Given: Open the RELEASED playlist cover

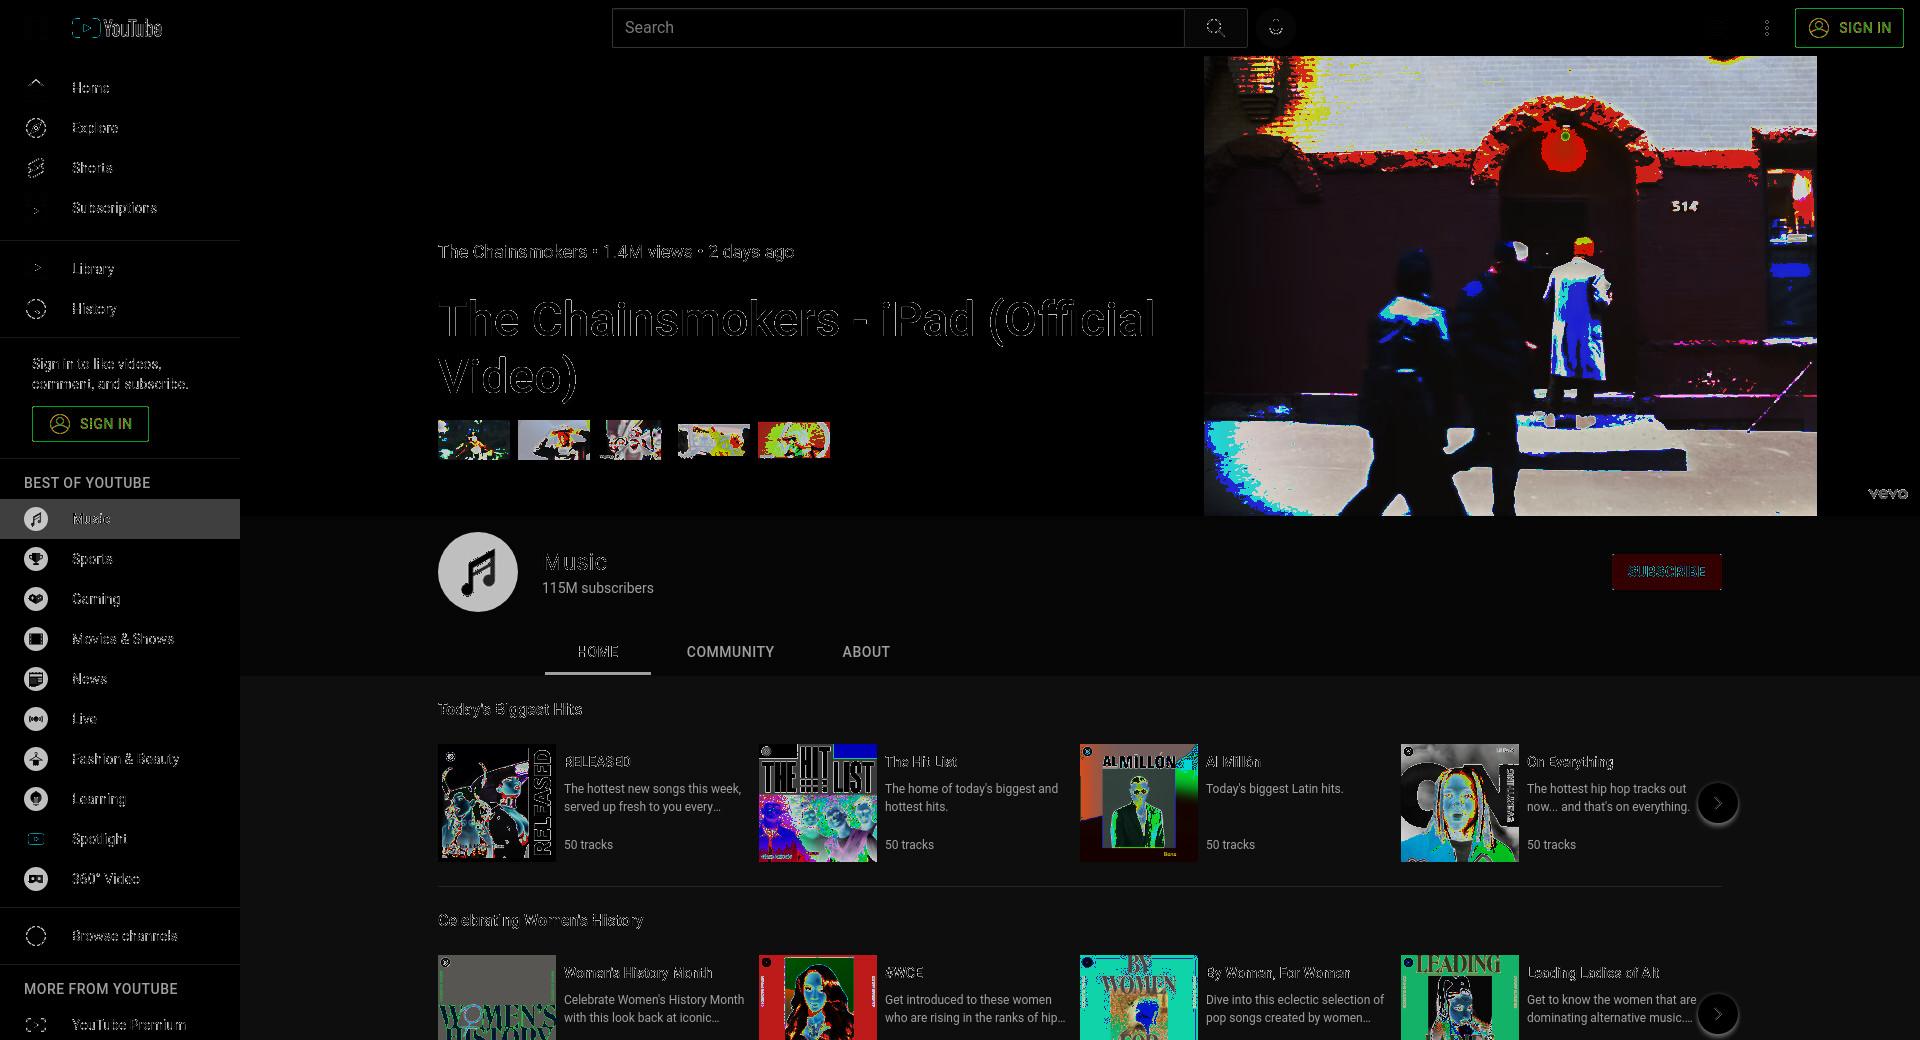Looking at the screenshot, I should (x=497, y=803).
